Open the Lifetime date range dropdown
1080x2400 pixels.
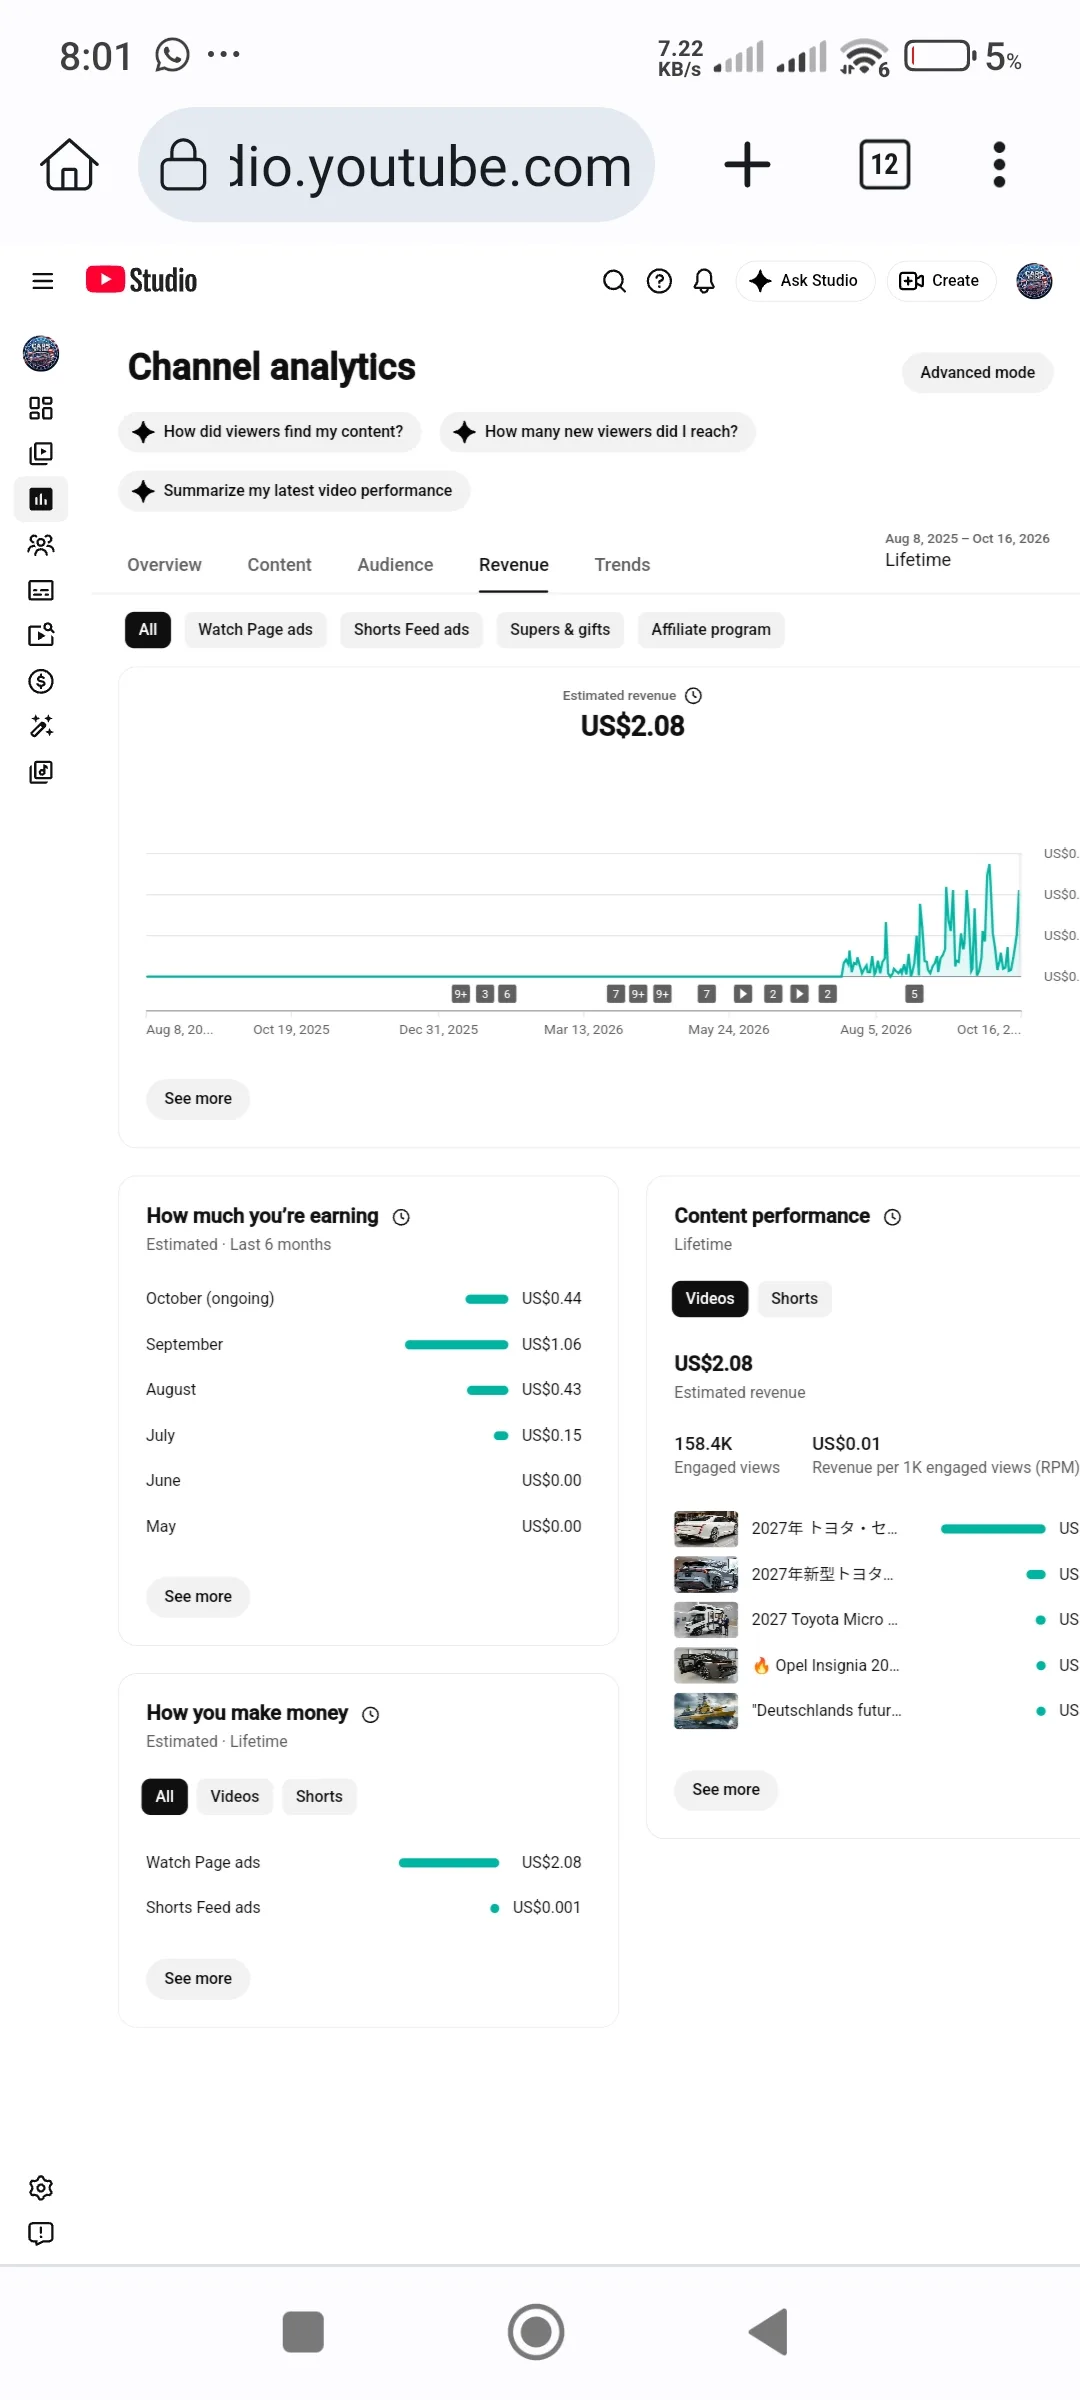click(967, 550)
